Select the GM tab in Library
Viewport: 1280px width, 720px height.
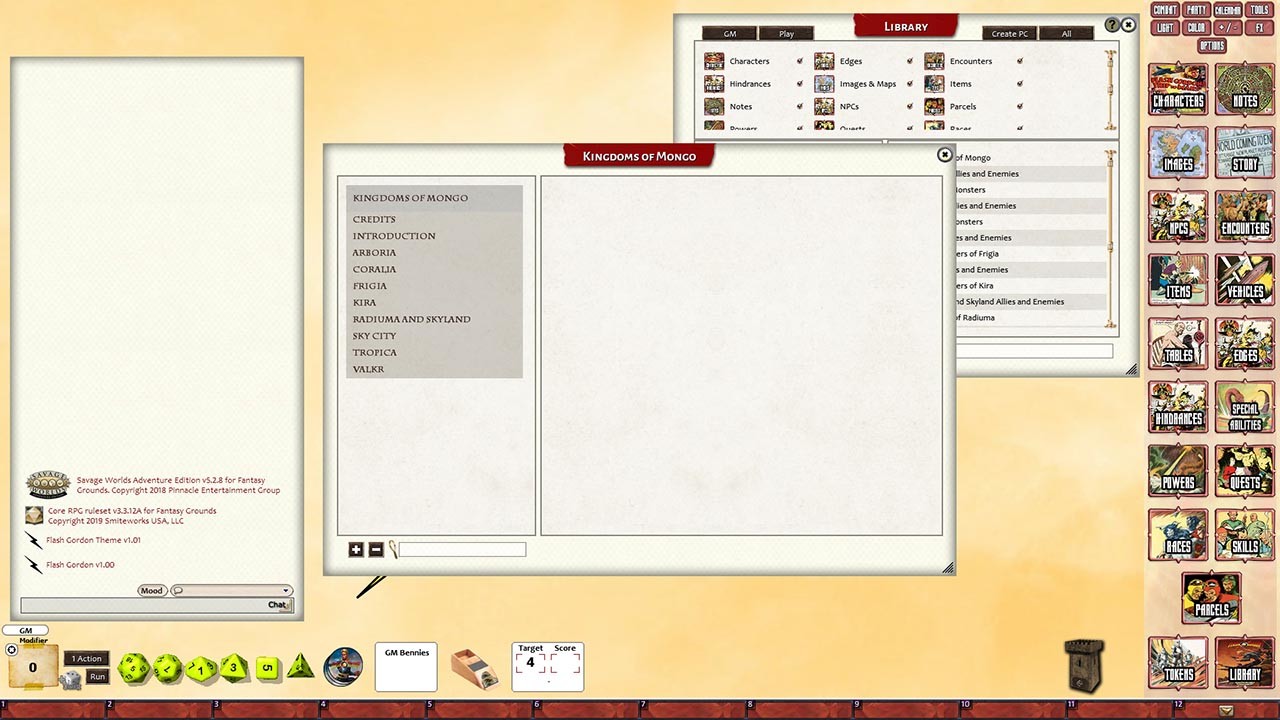tap(730, 34)
